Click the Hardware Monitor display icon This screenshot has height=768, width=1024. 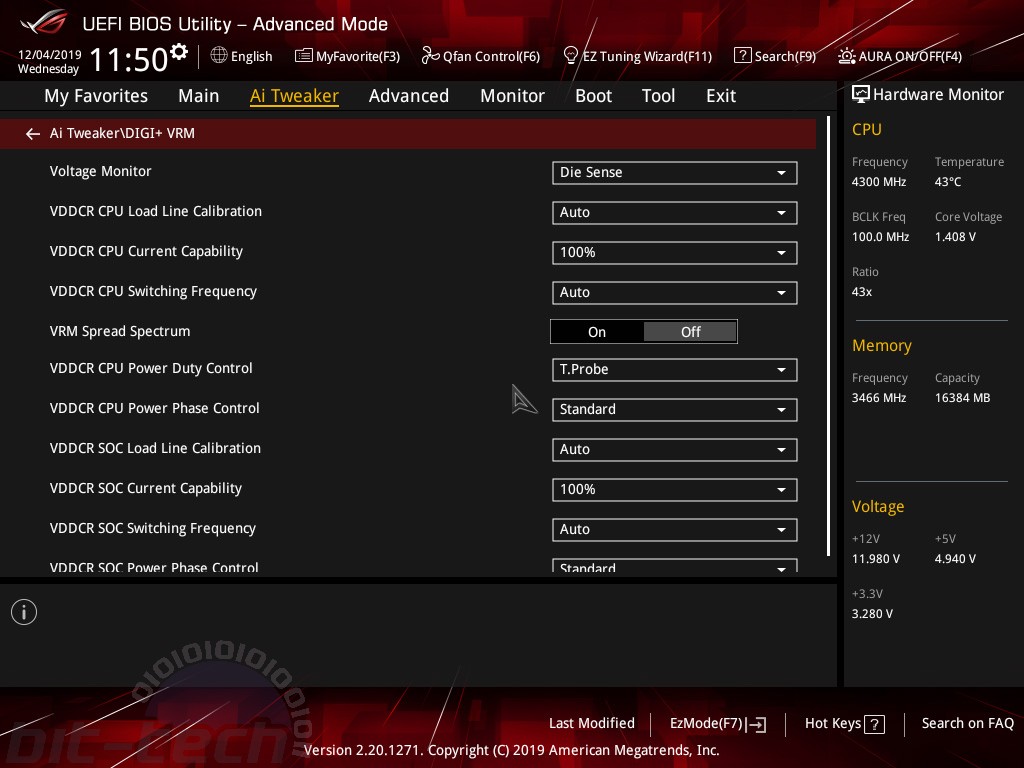pyautogui.click(x=861, y=95)
